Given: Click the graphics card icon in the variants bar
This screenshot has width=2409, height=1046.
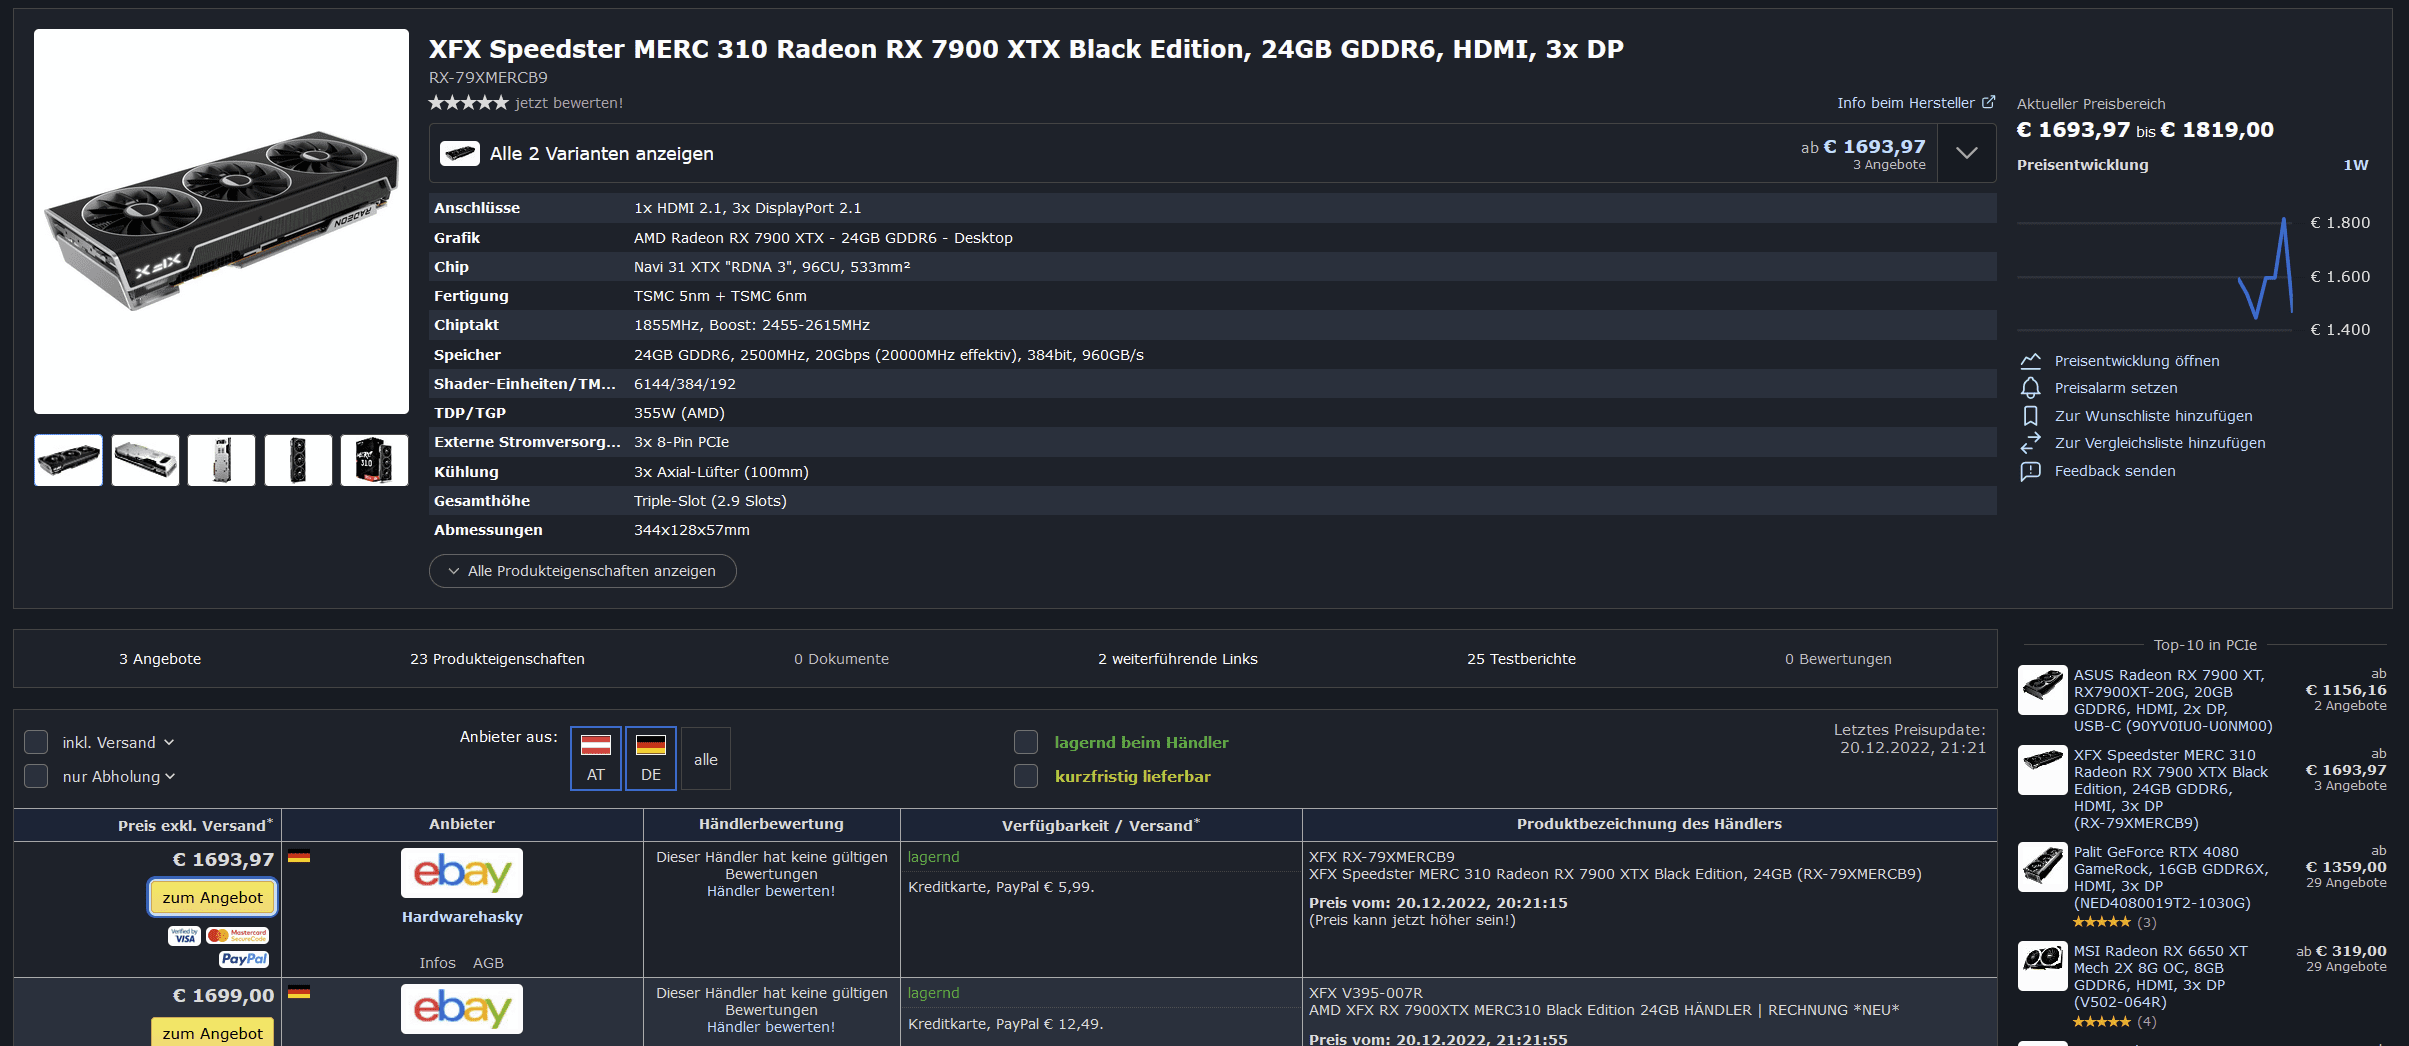Looking at the screenshot, I should [x=460, y=153].
